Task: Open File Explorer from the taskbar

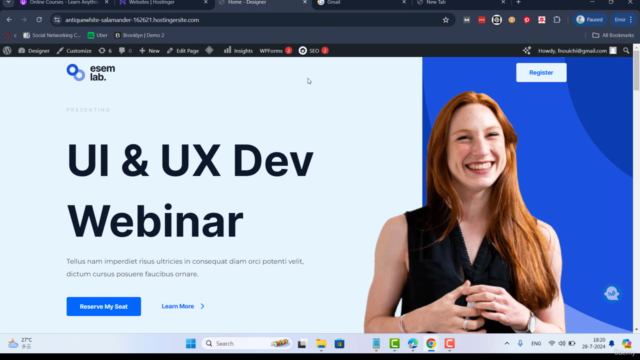Action: pyautogui.click(x=321, y=344)
